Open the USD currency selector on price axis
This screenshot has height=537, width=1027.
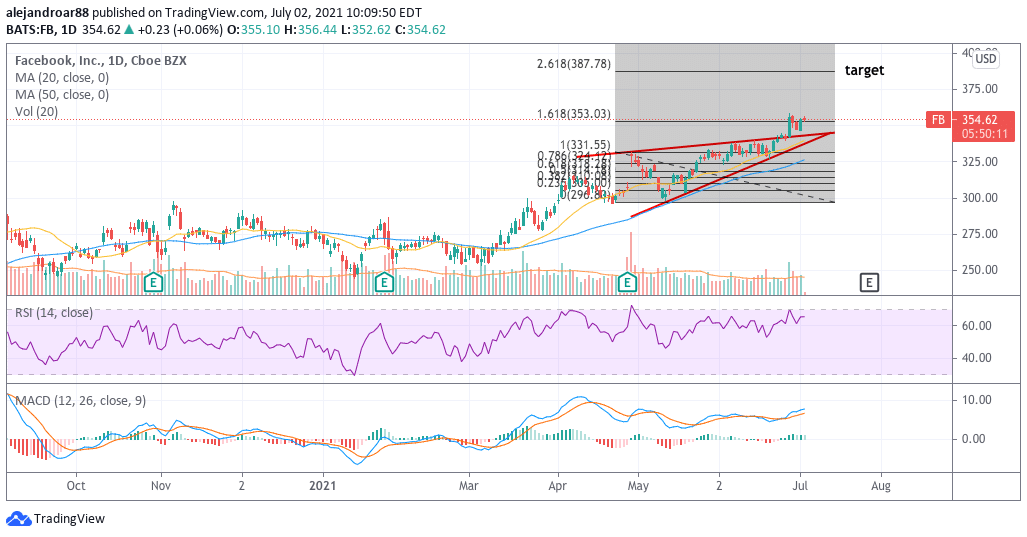point(985,59)
